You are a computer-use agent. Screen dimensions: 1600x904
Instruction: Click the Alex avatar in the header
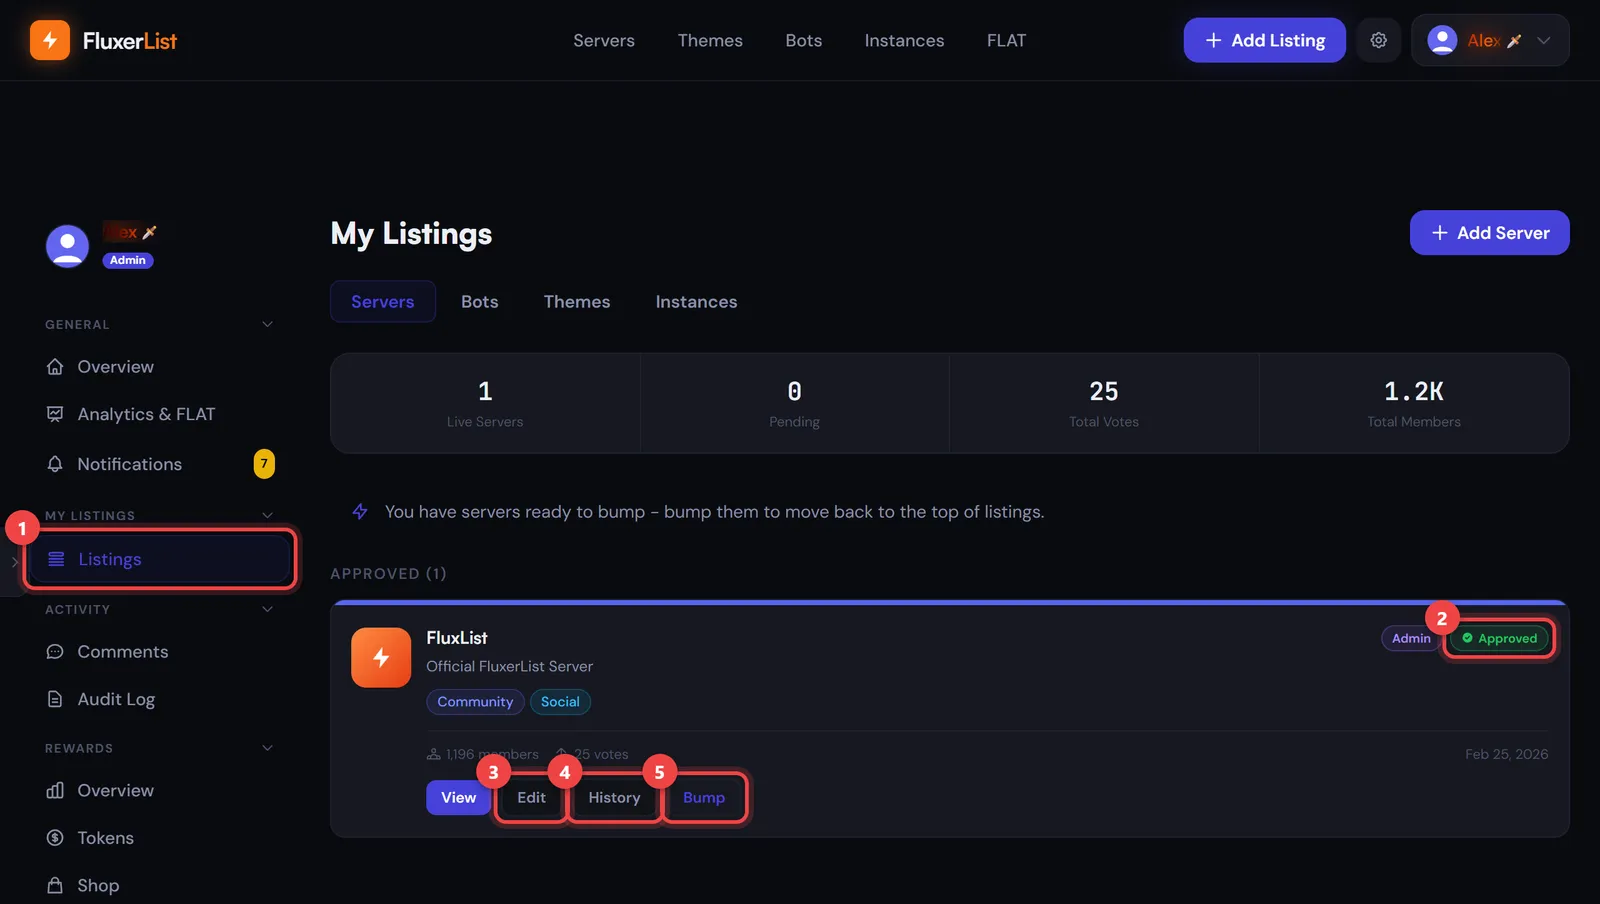[x=1442, y=40]
